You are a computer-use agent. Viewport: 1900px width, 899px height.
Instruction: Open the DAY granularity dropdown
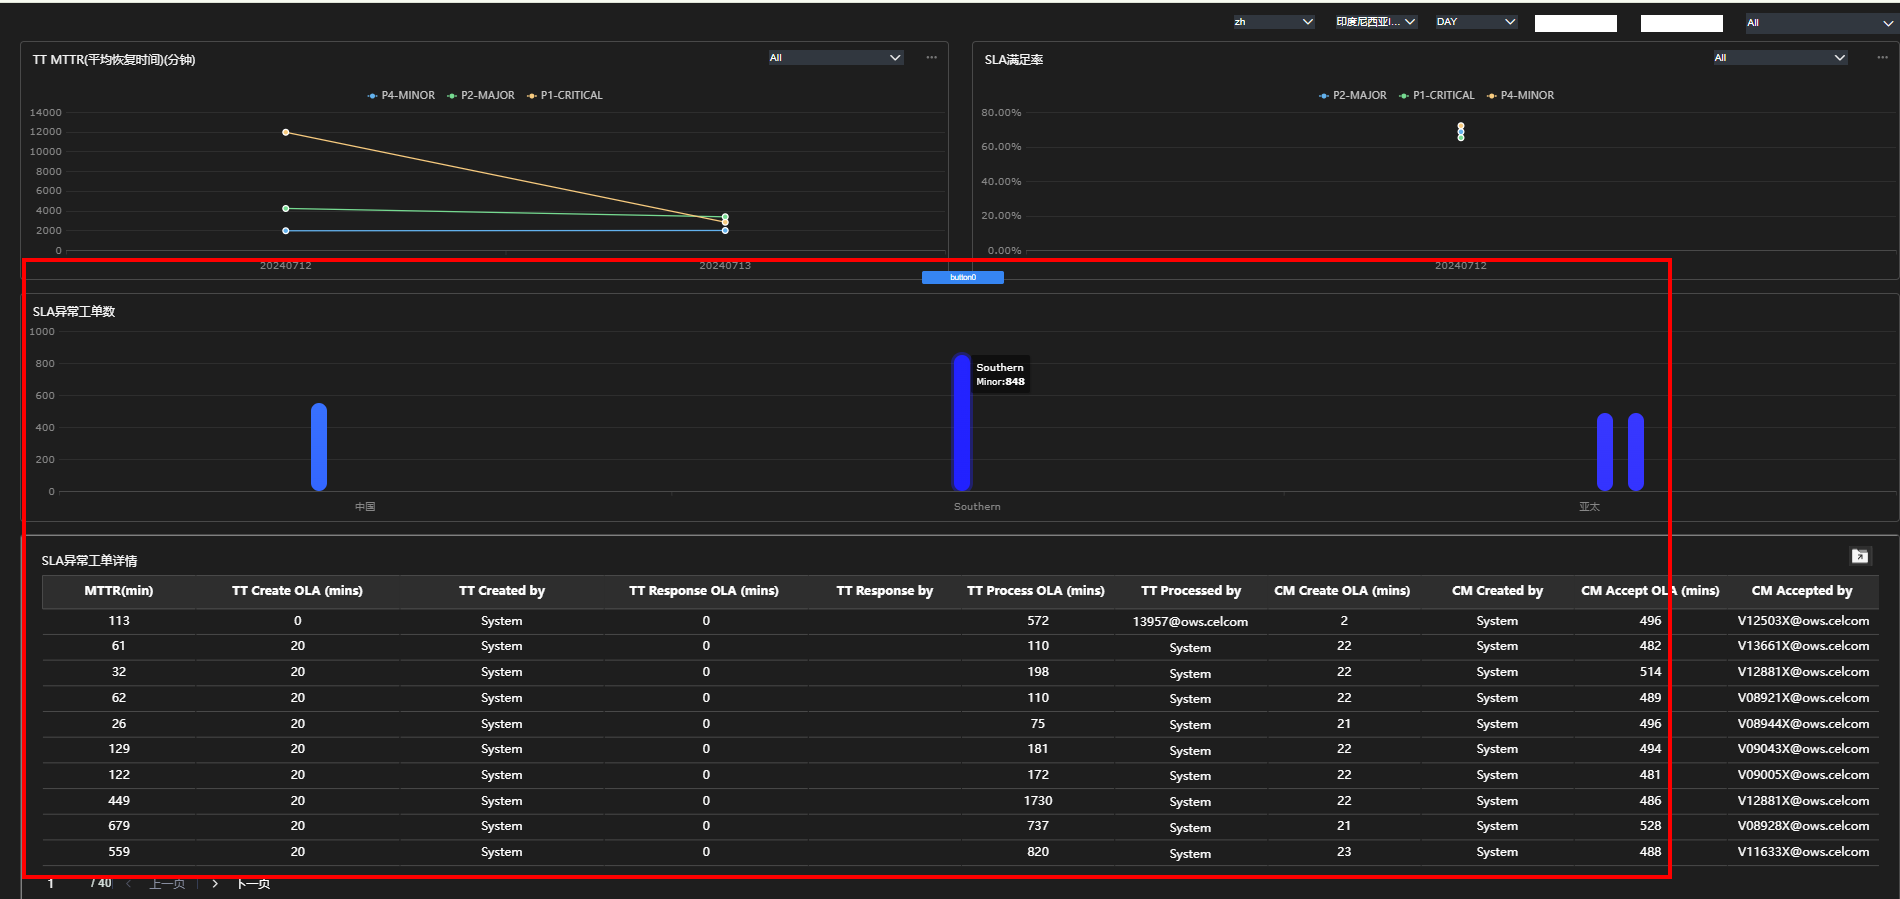[1476, 22]
